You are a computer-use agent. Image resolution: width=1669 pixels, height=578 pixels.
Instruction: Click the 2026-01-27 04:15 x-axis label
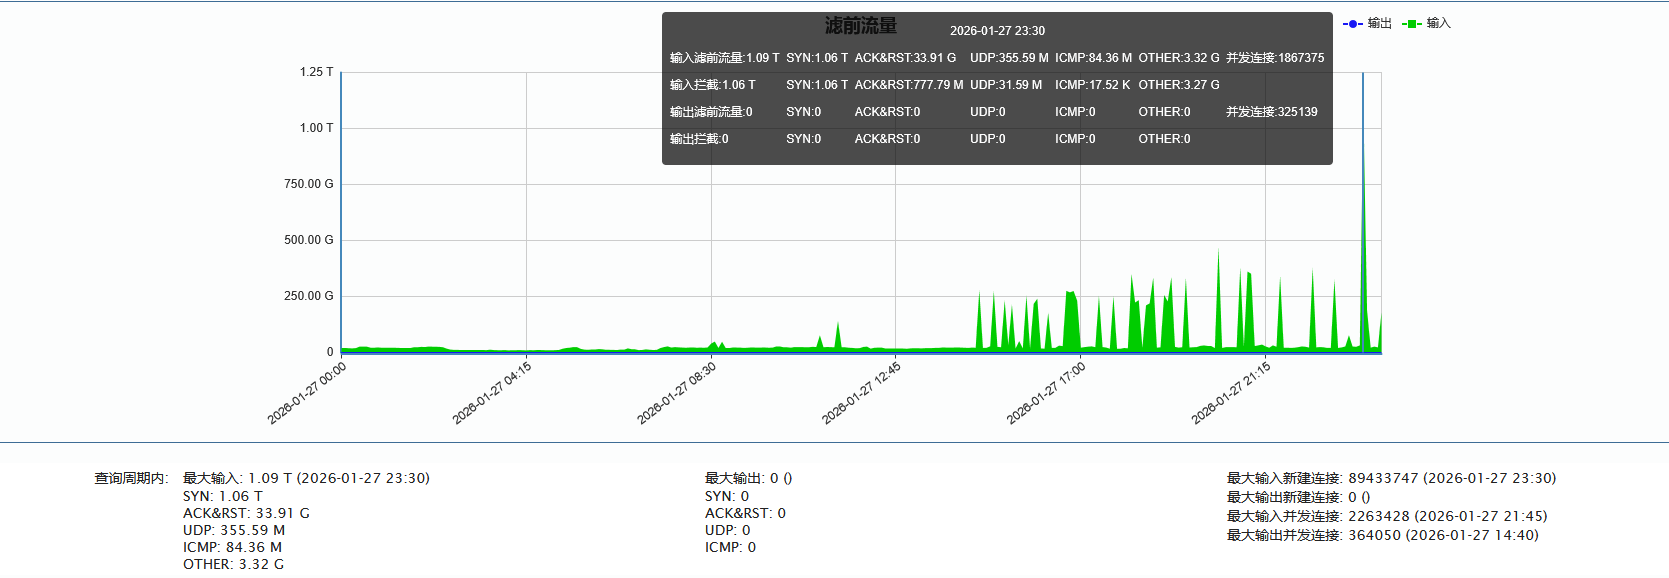pos(492,393)
